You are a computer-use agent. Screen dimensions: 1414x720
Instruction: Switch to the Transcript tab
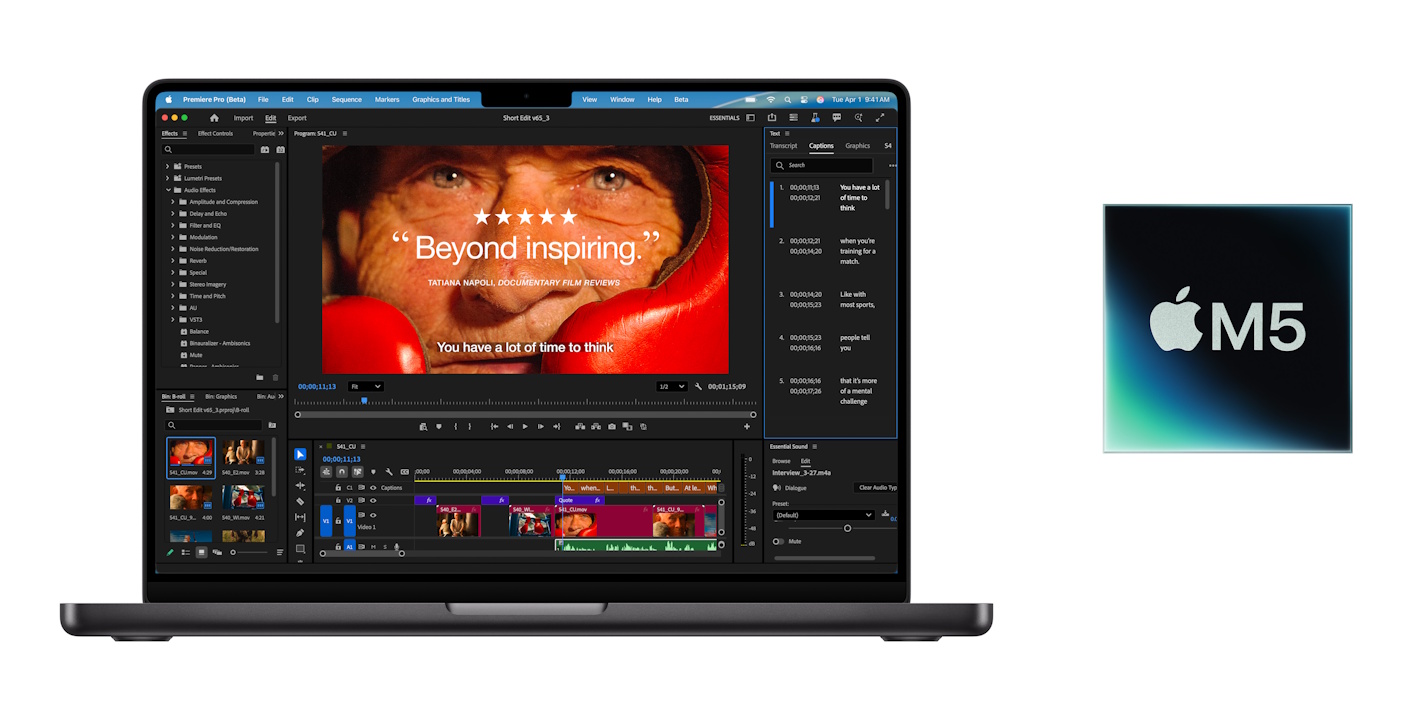(783, 146)
